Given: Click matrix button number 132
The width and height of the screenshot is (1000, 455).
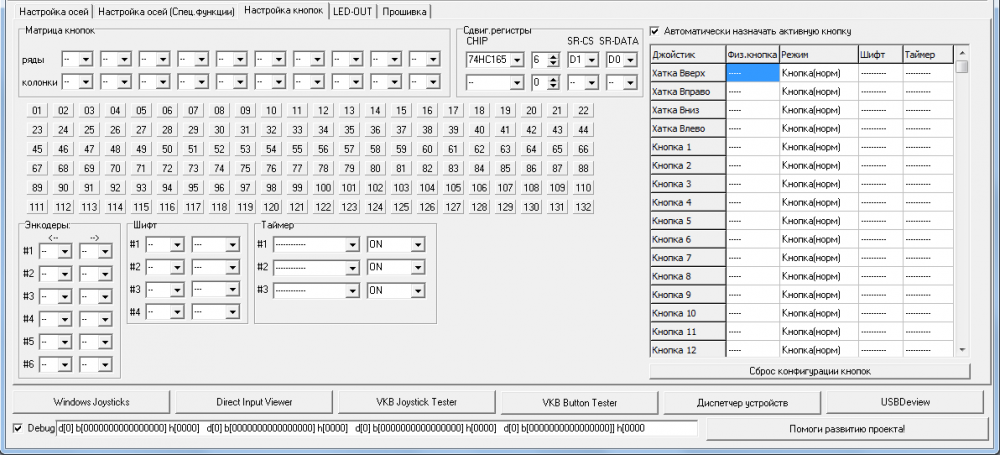Looking at the screenshot, I should pos(583,207).
